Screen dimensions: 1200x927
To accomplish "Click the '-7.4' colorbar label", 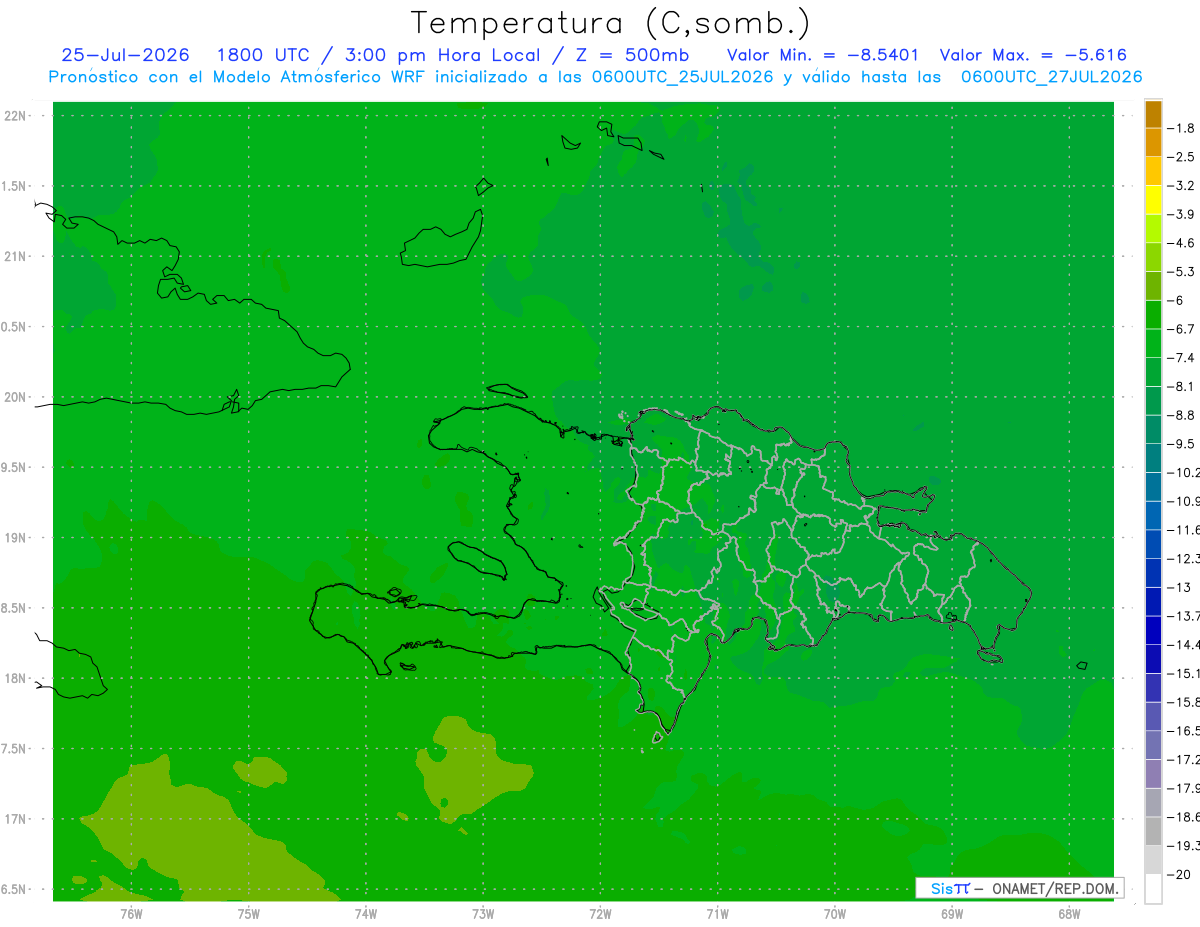I will tap(1180, 358).
